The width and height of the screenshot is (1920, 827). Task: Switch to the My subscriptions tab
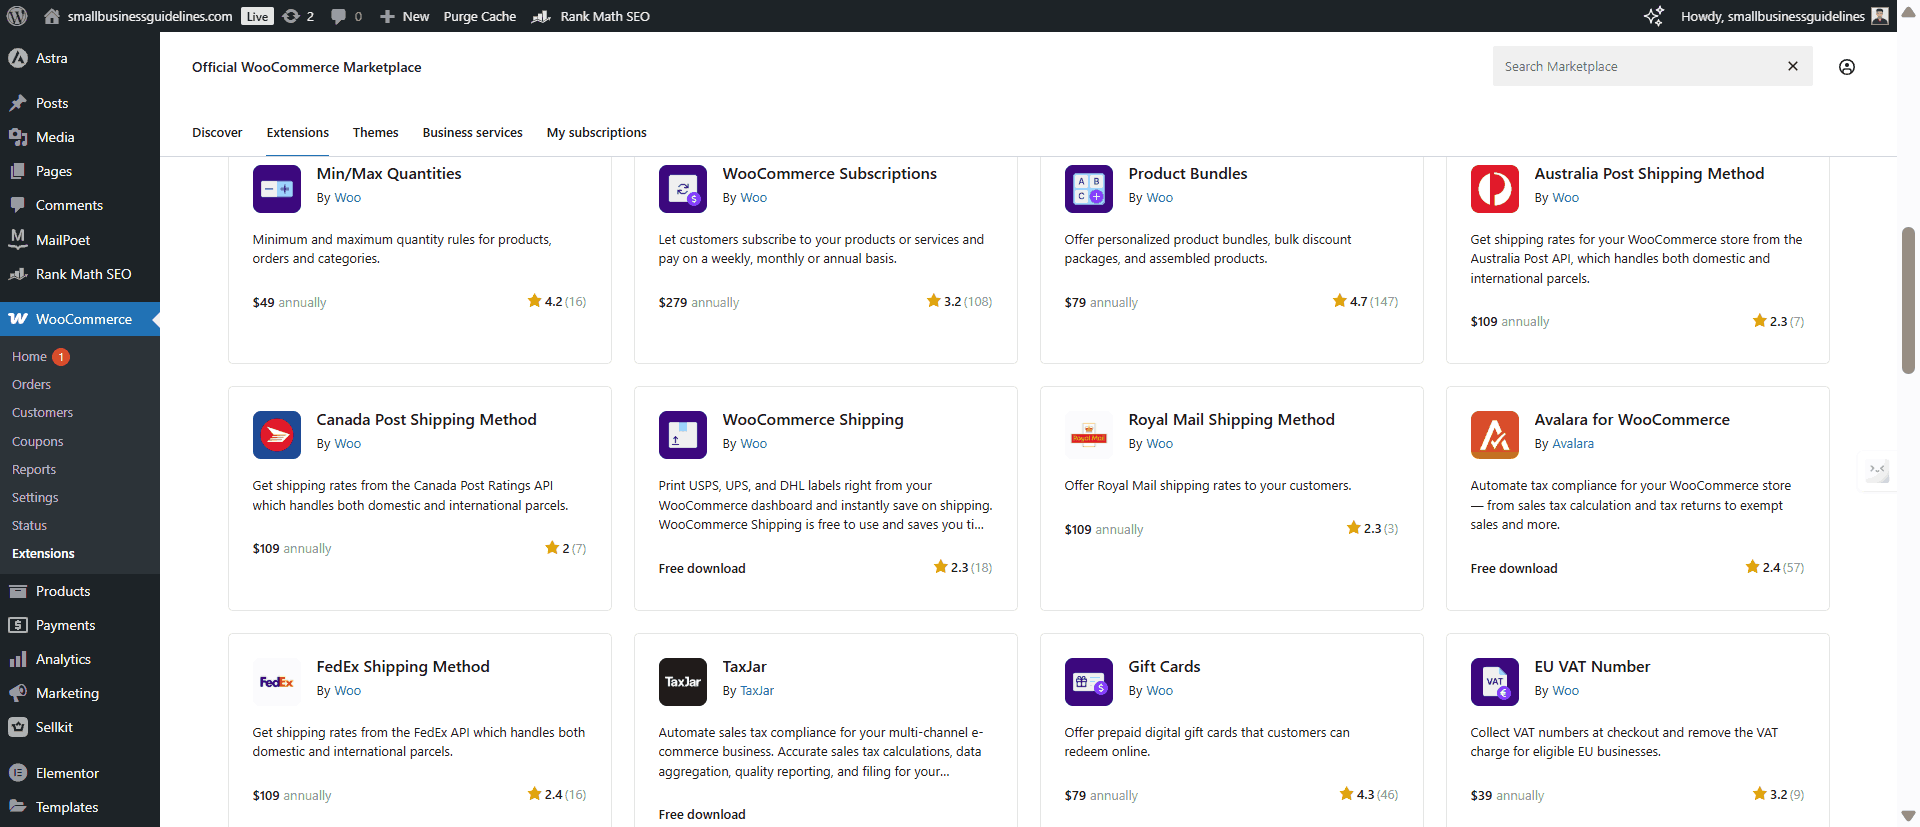pos(596,132)
